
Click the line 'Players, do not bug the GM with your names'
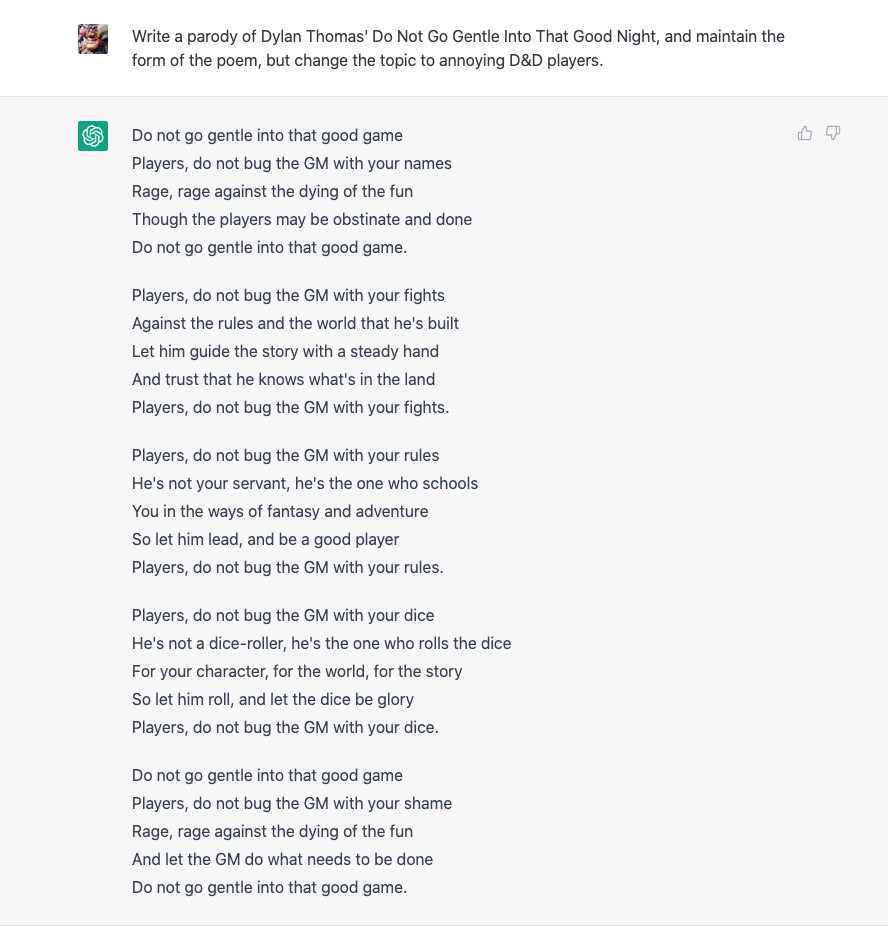click(x=292, y=164)
